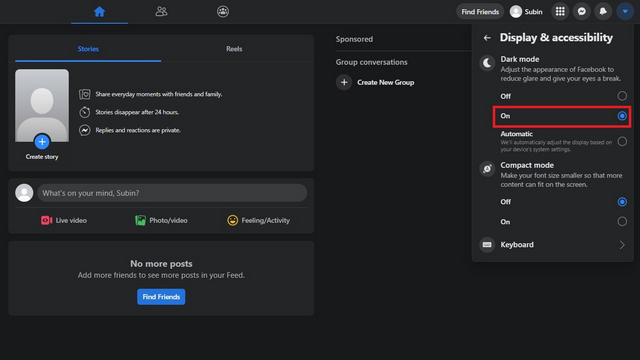Click the Create story profile thumbnail
This screenshot has height=360, width=640.
tap(42, 105)
